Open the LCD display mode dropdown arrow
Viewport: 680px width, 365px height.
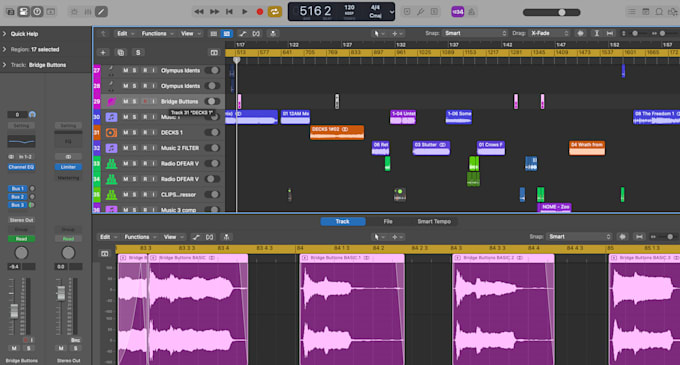coord(392,12)
